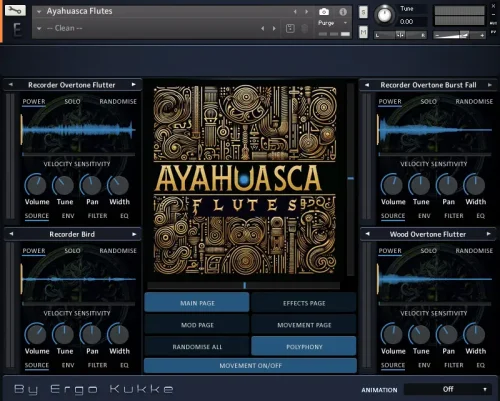This screenshot has width=500, height=401.
Task: Click the plus button on master volume
Action: (482, 35)
